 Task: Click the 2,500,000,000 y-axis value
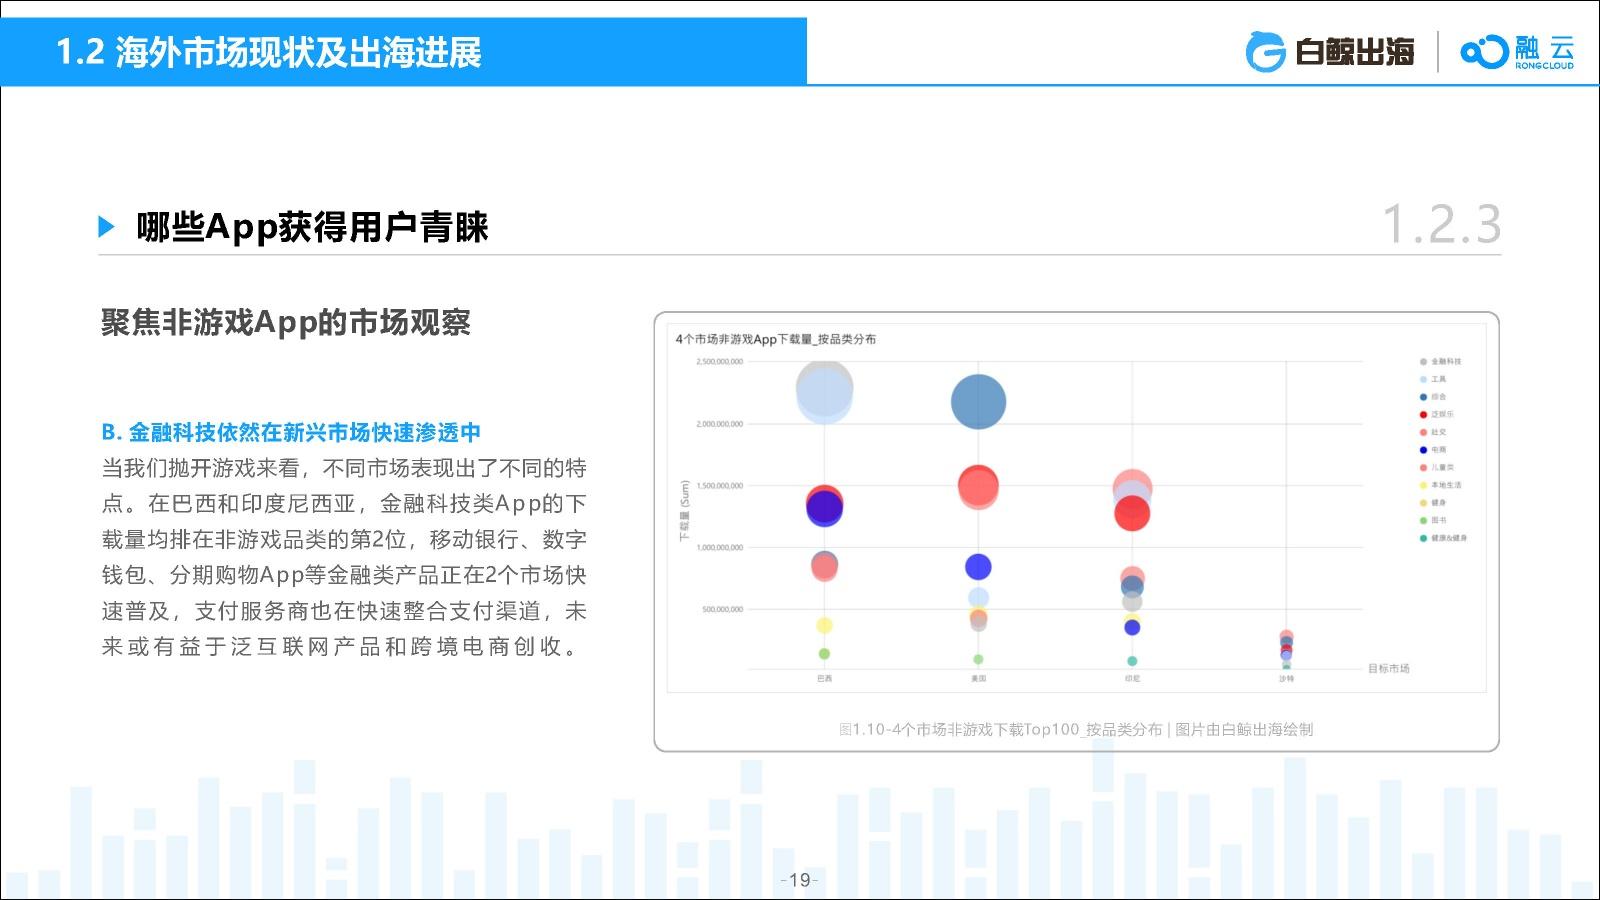(720, 362)
